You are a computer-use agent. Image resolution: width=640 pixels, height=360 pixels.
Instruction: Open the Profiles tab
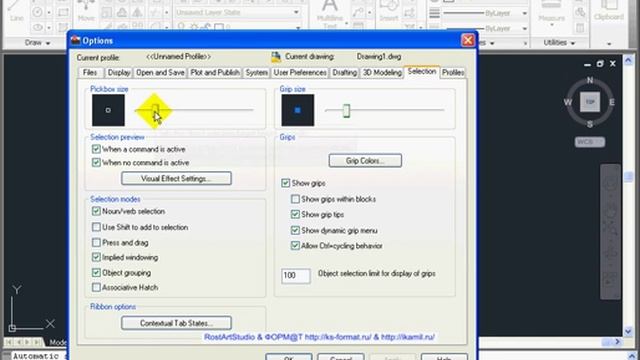(453, 73)
